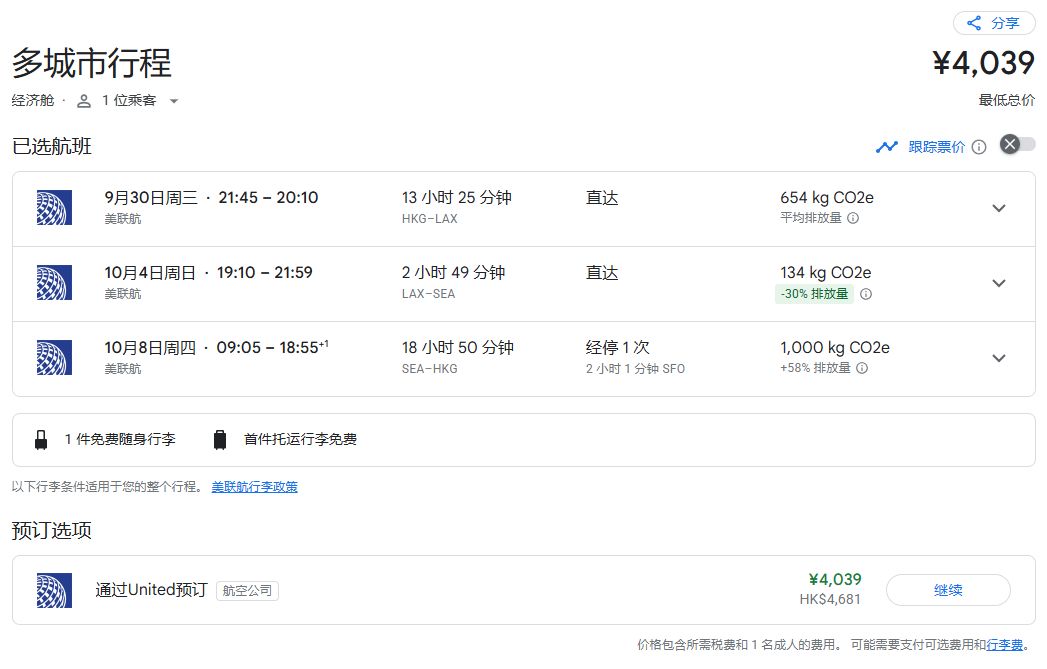Click info icon beside +58% 排放量
1047x669 pixels.
click(x=862, y=368)
